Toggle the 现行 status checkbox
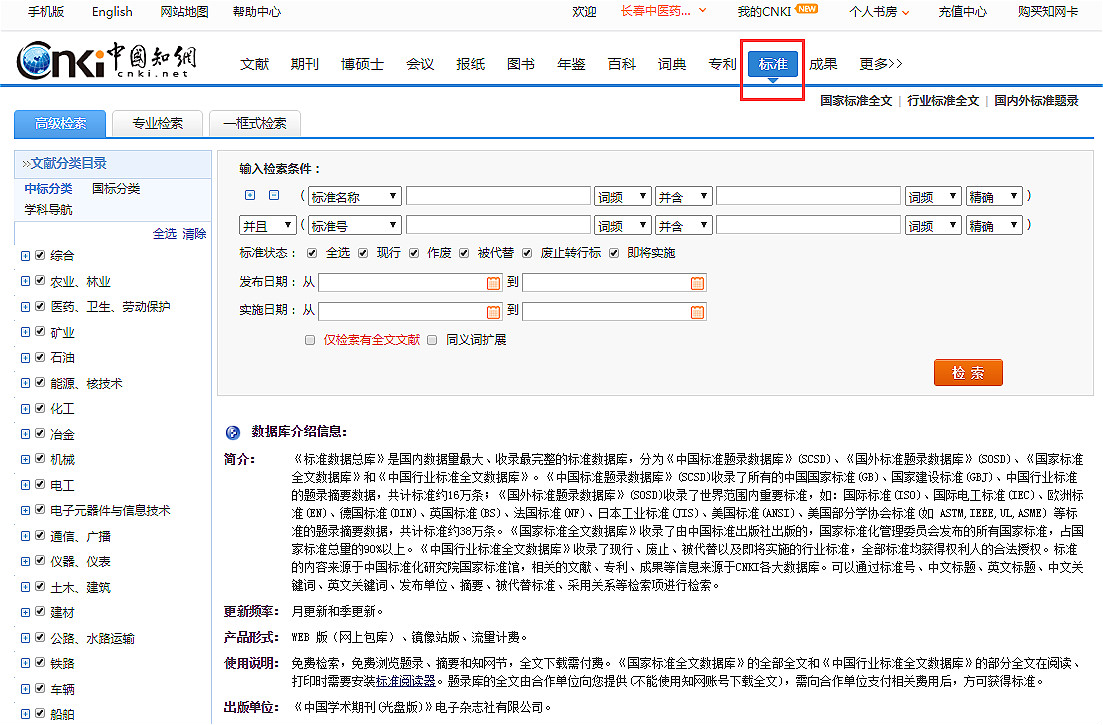Screen dimensions: 1103x725 tap(363, 253)
